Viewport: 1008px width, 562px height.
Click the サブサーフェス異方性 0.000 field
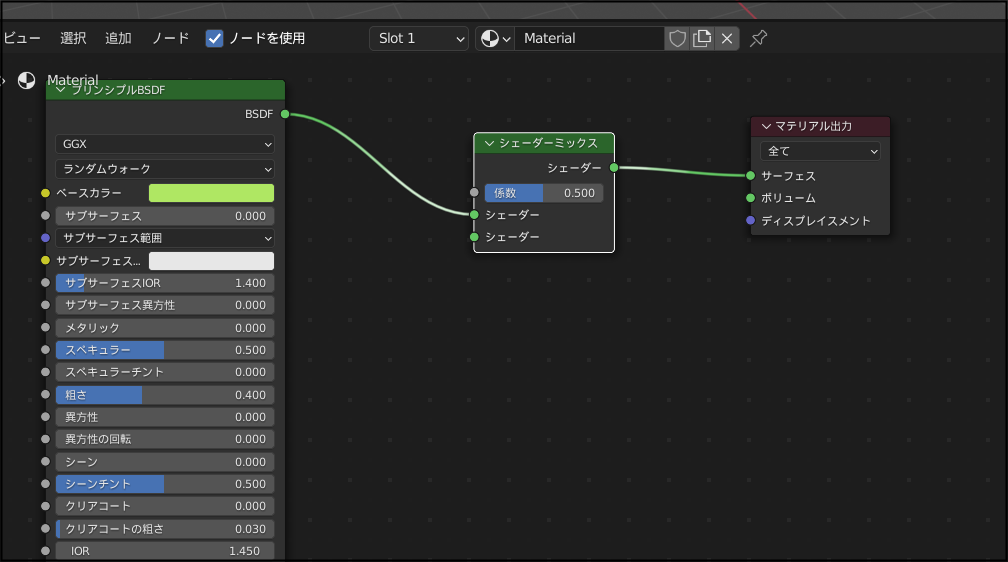pos(165,305)
